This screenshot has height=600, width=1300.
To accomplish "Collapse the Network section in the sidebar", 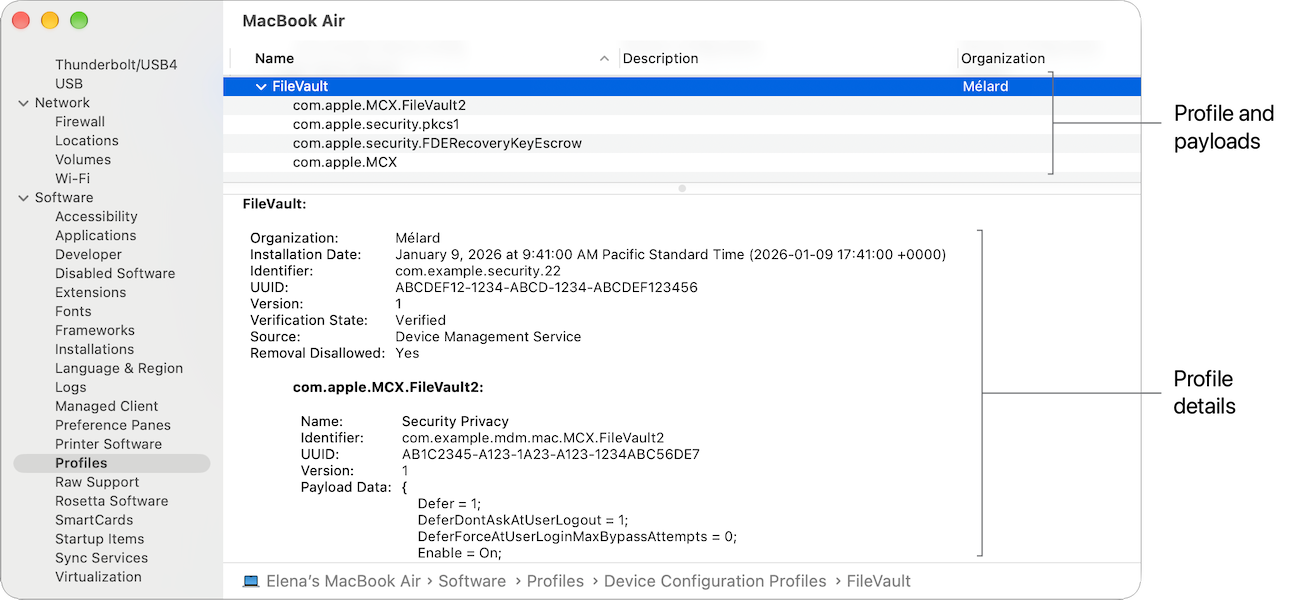I will coord(24,103).
